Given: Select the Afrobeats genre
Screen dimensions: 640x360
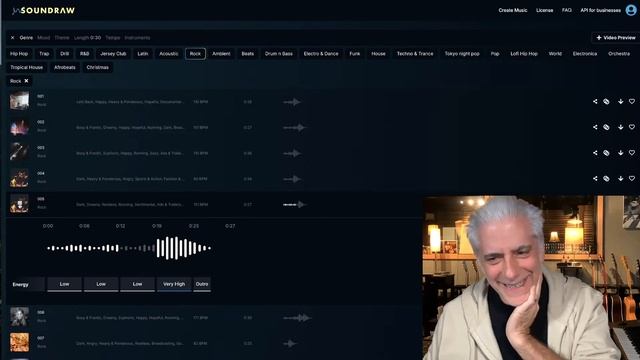Looking at the screenshot, I should point(64,67).
